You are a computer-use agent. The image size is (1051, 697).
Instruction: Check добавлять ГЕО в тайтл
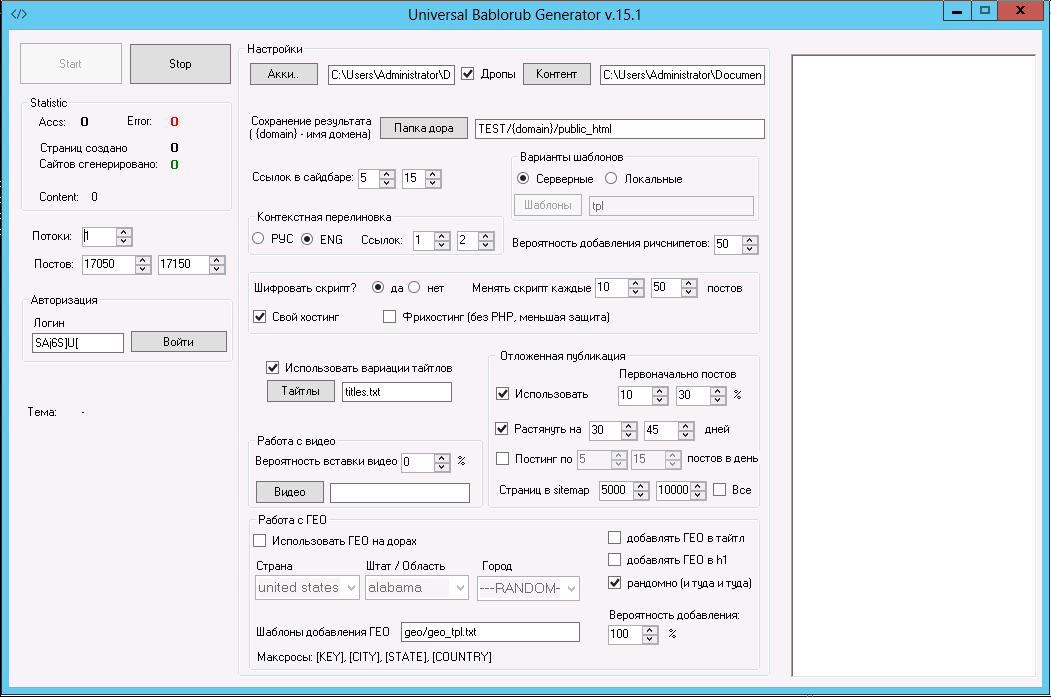[614, 537]
